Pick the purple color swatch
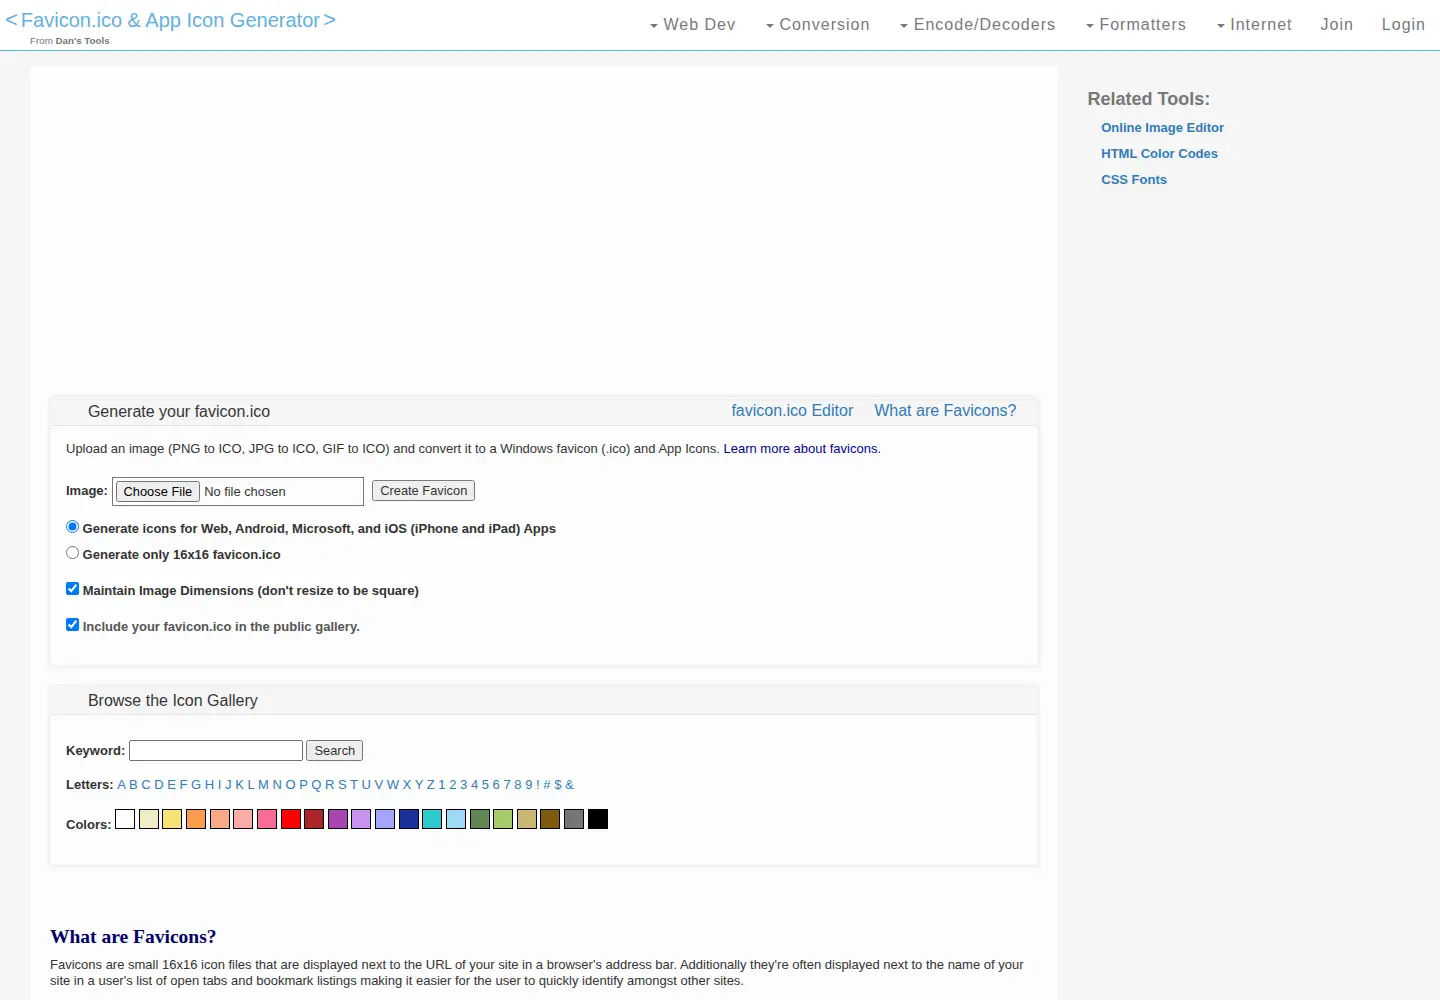 (x=338, y=819)
